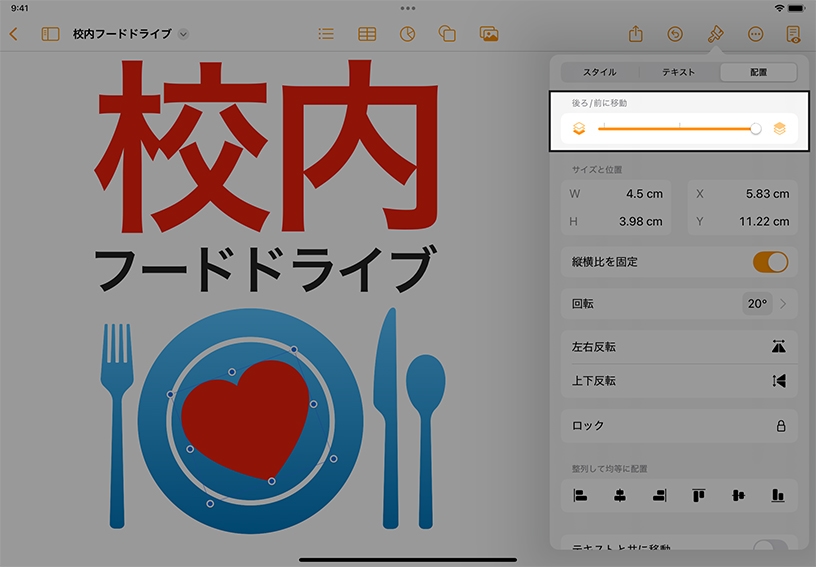Screen dimensions: 816x567
Task: Tap the ロック button
Action: [678, 426]
